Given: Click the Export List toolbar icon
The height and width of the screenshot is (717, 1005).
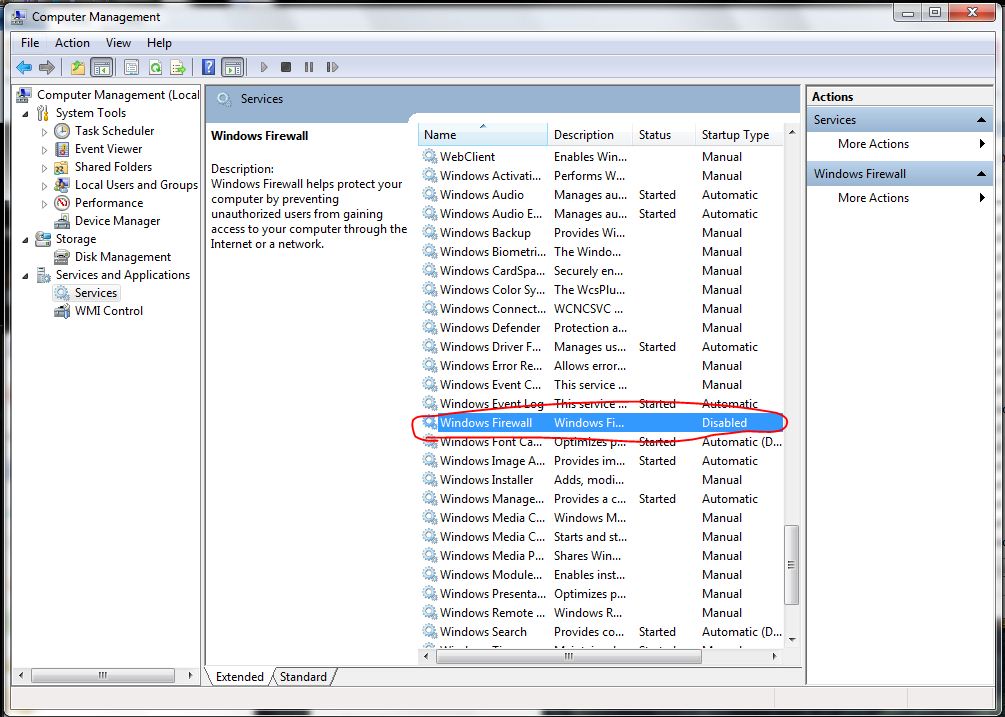Looking at the screenshot, I should click(178, 67).
